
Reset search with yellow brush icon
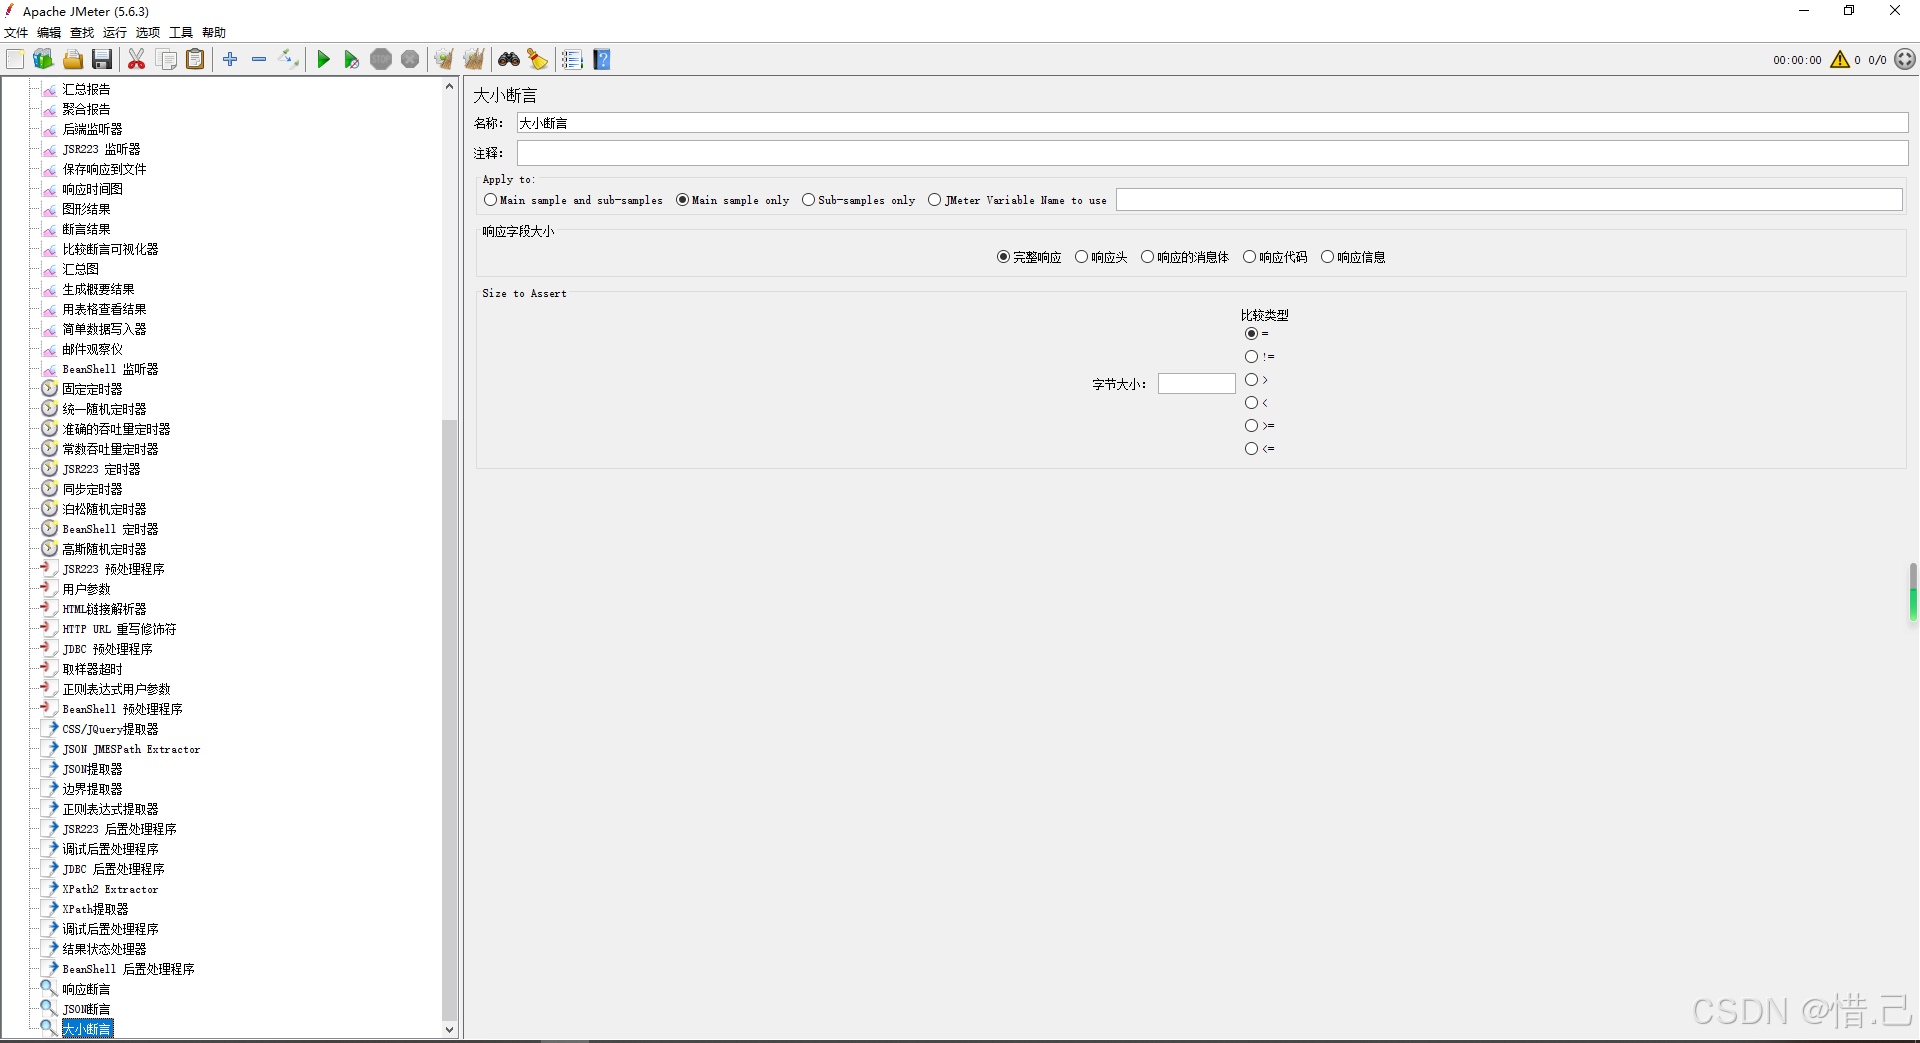click(538, 60)
